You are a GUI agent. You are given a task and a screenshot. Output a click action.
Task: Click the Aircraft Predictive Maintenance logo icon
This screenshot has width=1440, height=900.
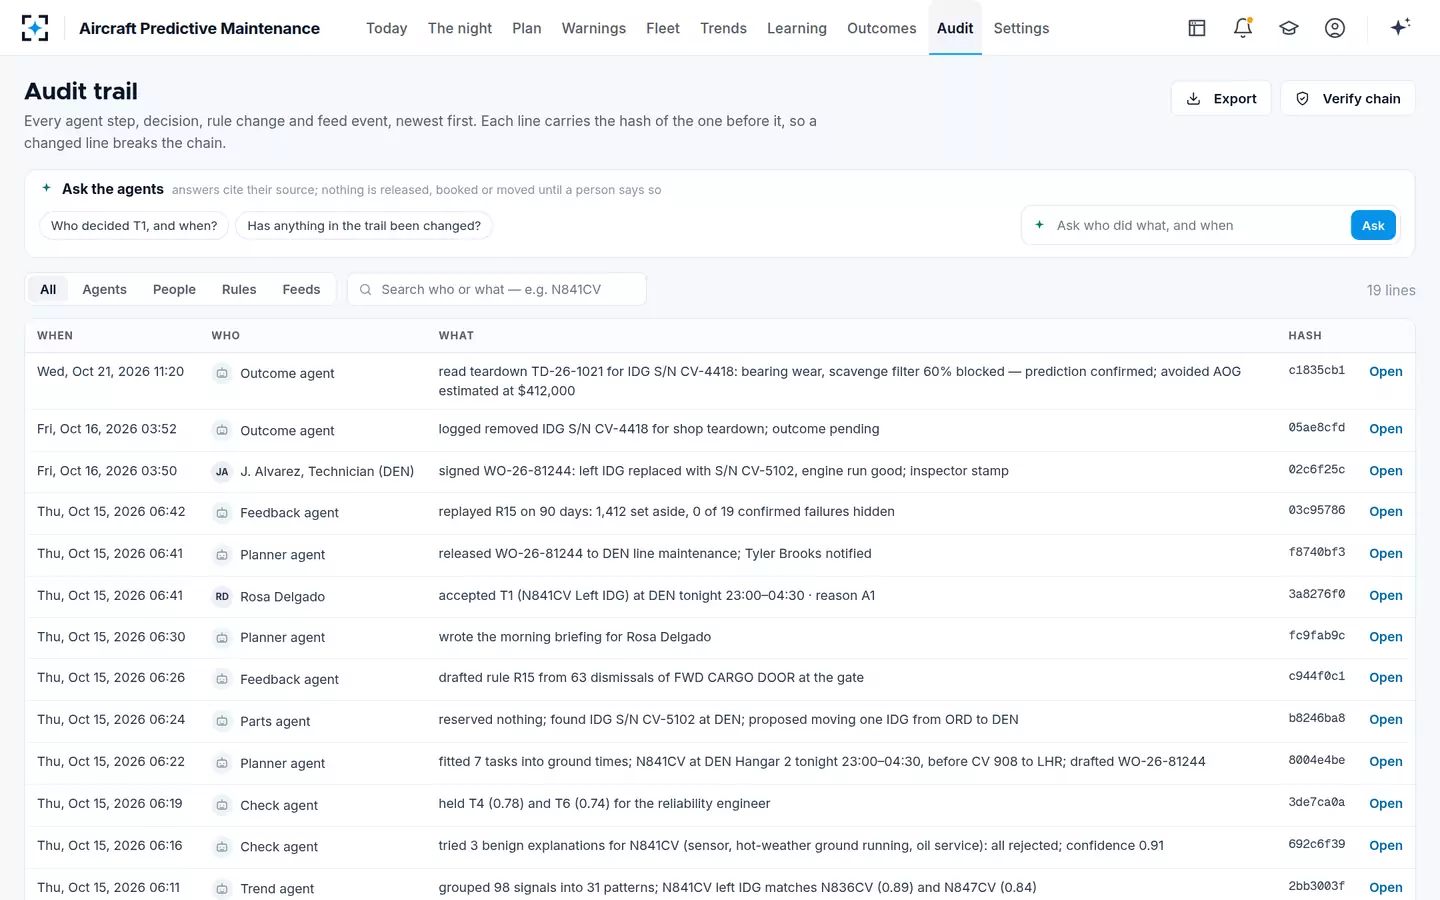point(35,28)
